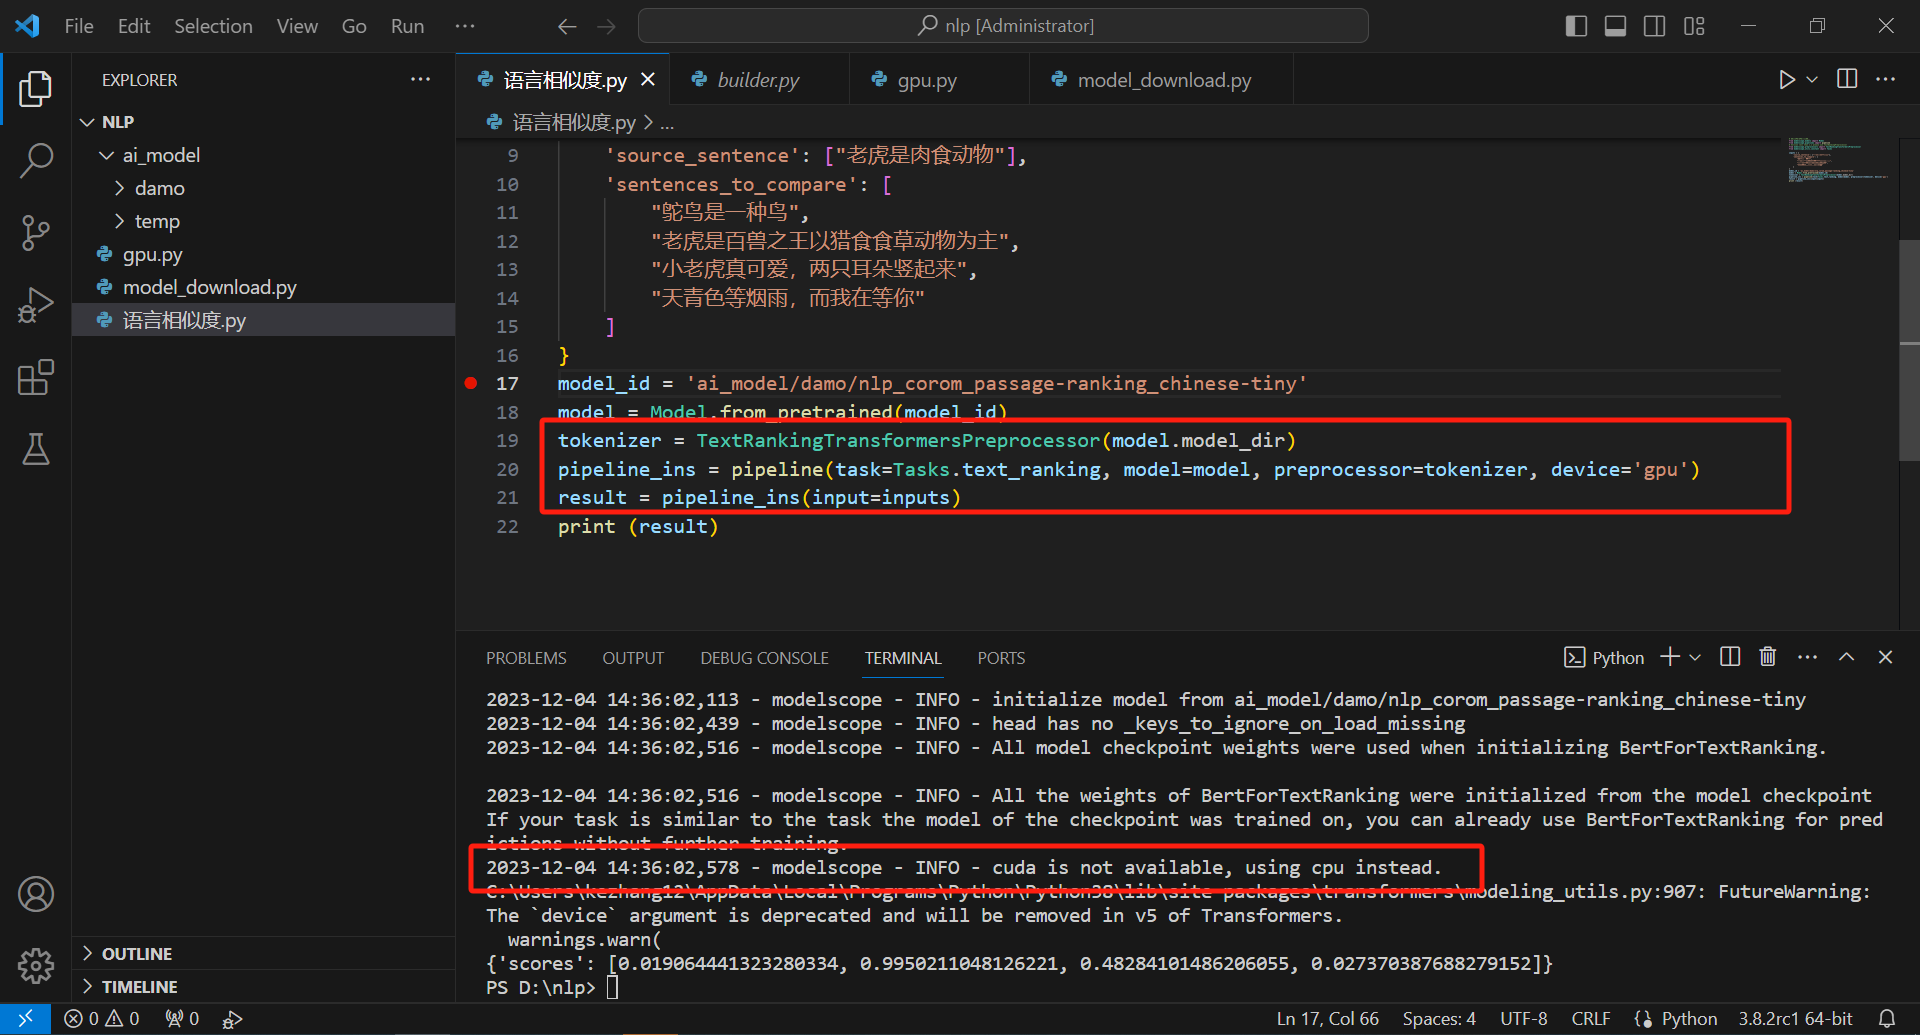Viewport: 1920px width, 1035px height.
Task: Close the 语言相似度.py tab
Action: click(648, 80)
